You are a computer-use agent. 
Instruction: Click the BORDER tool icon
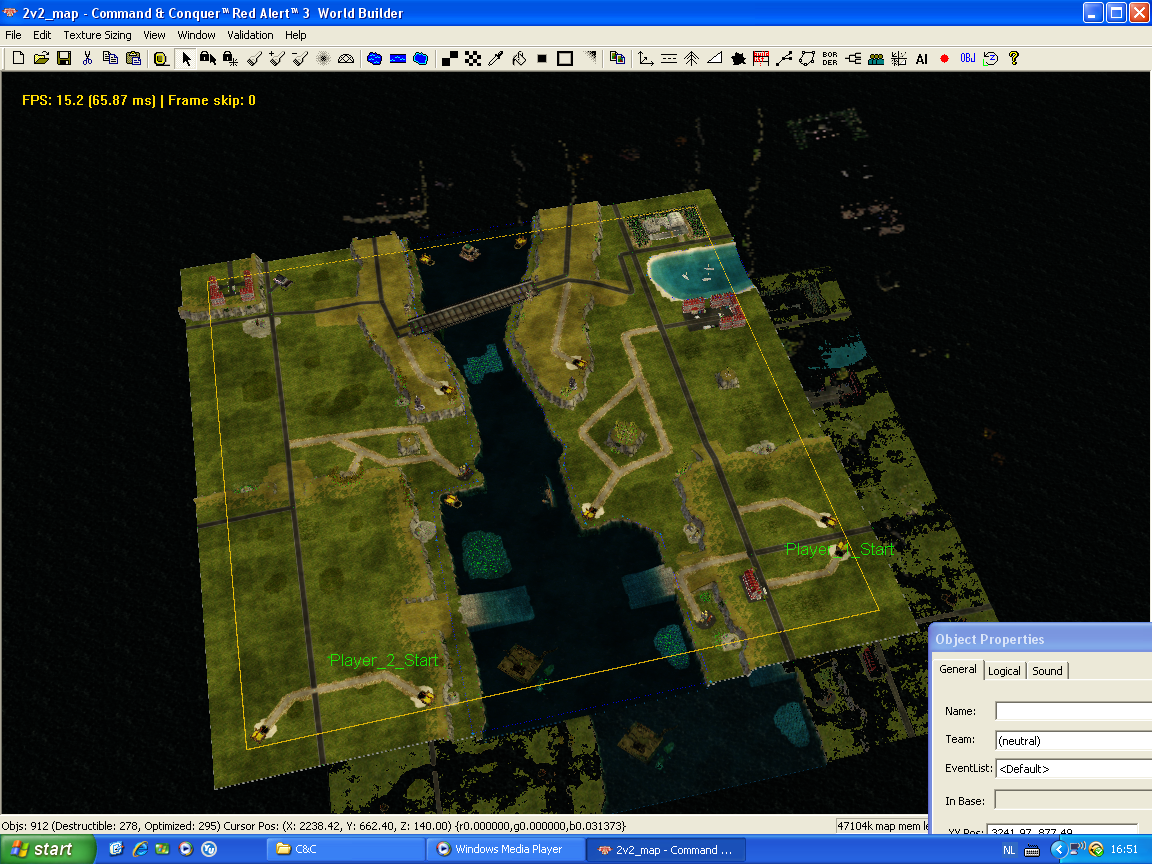click(829, 58)
